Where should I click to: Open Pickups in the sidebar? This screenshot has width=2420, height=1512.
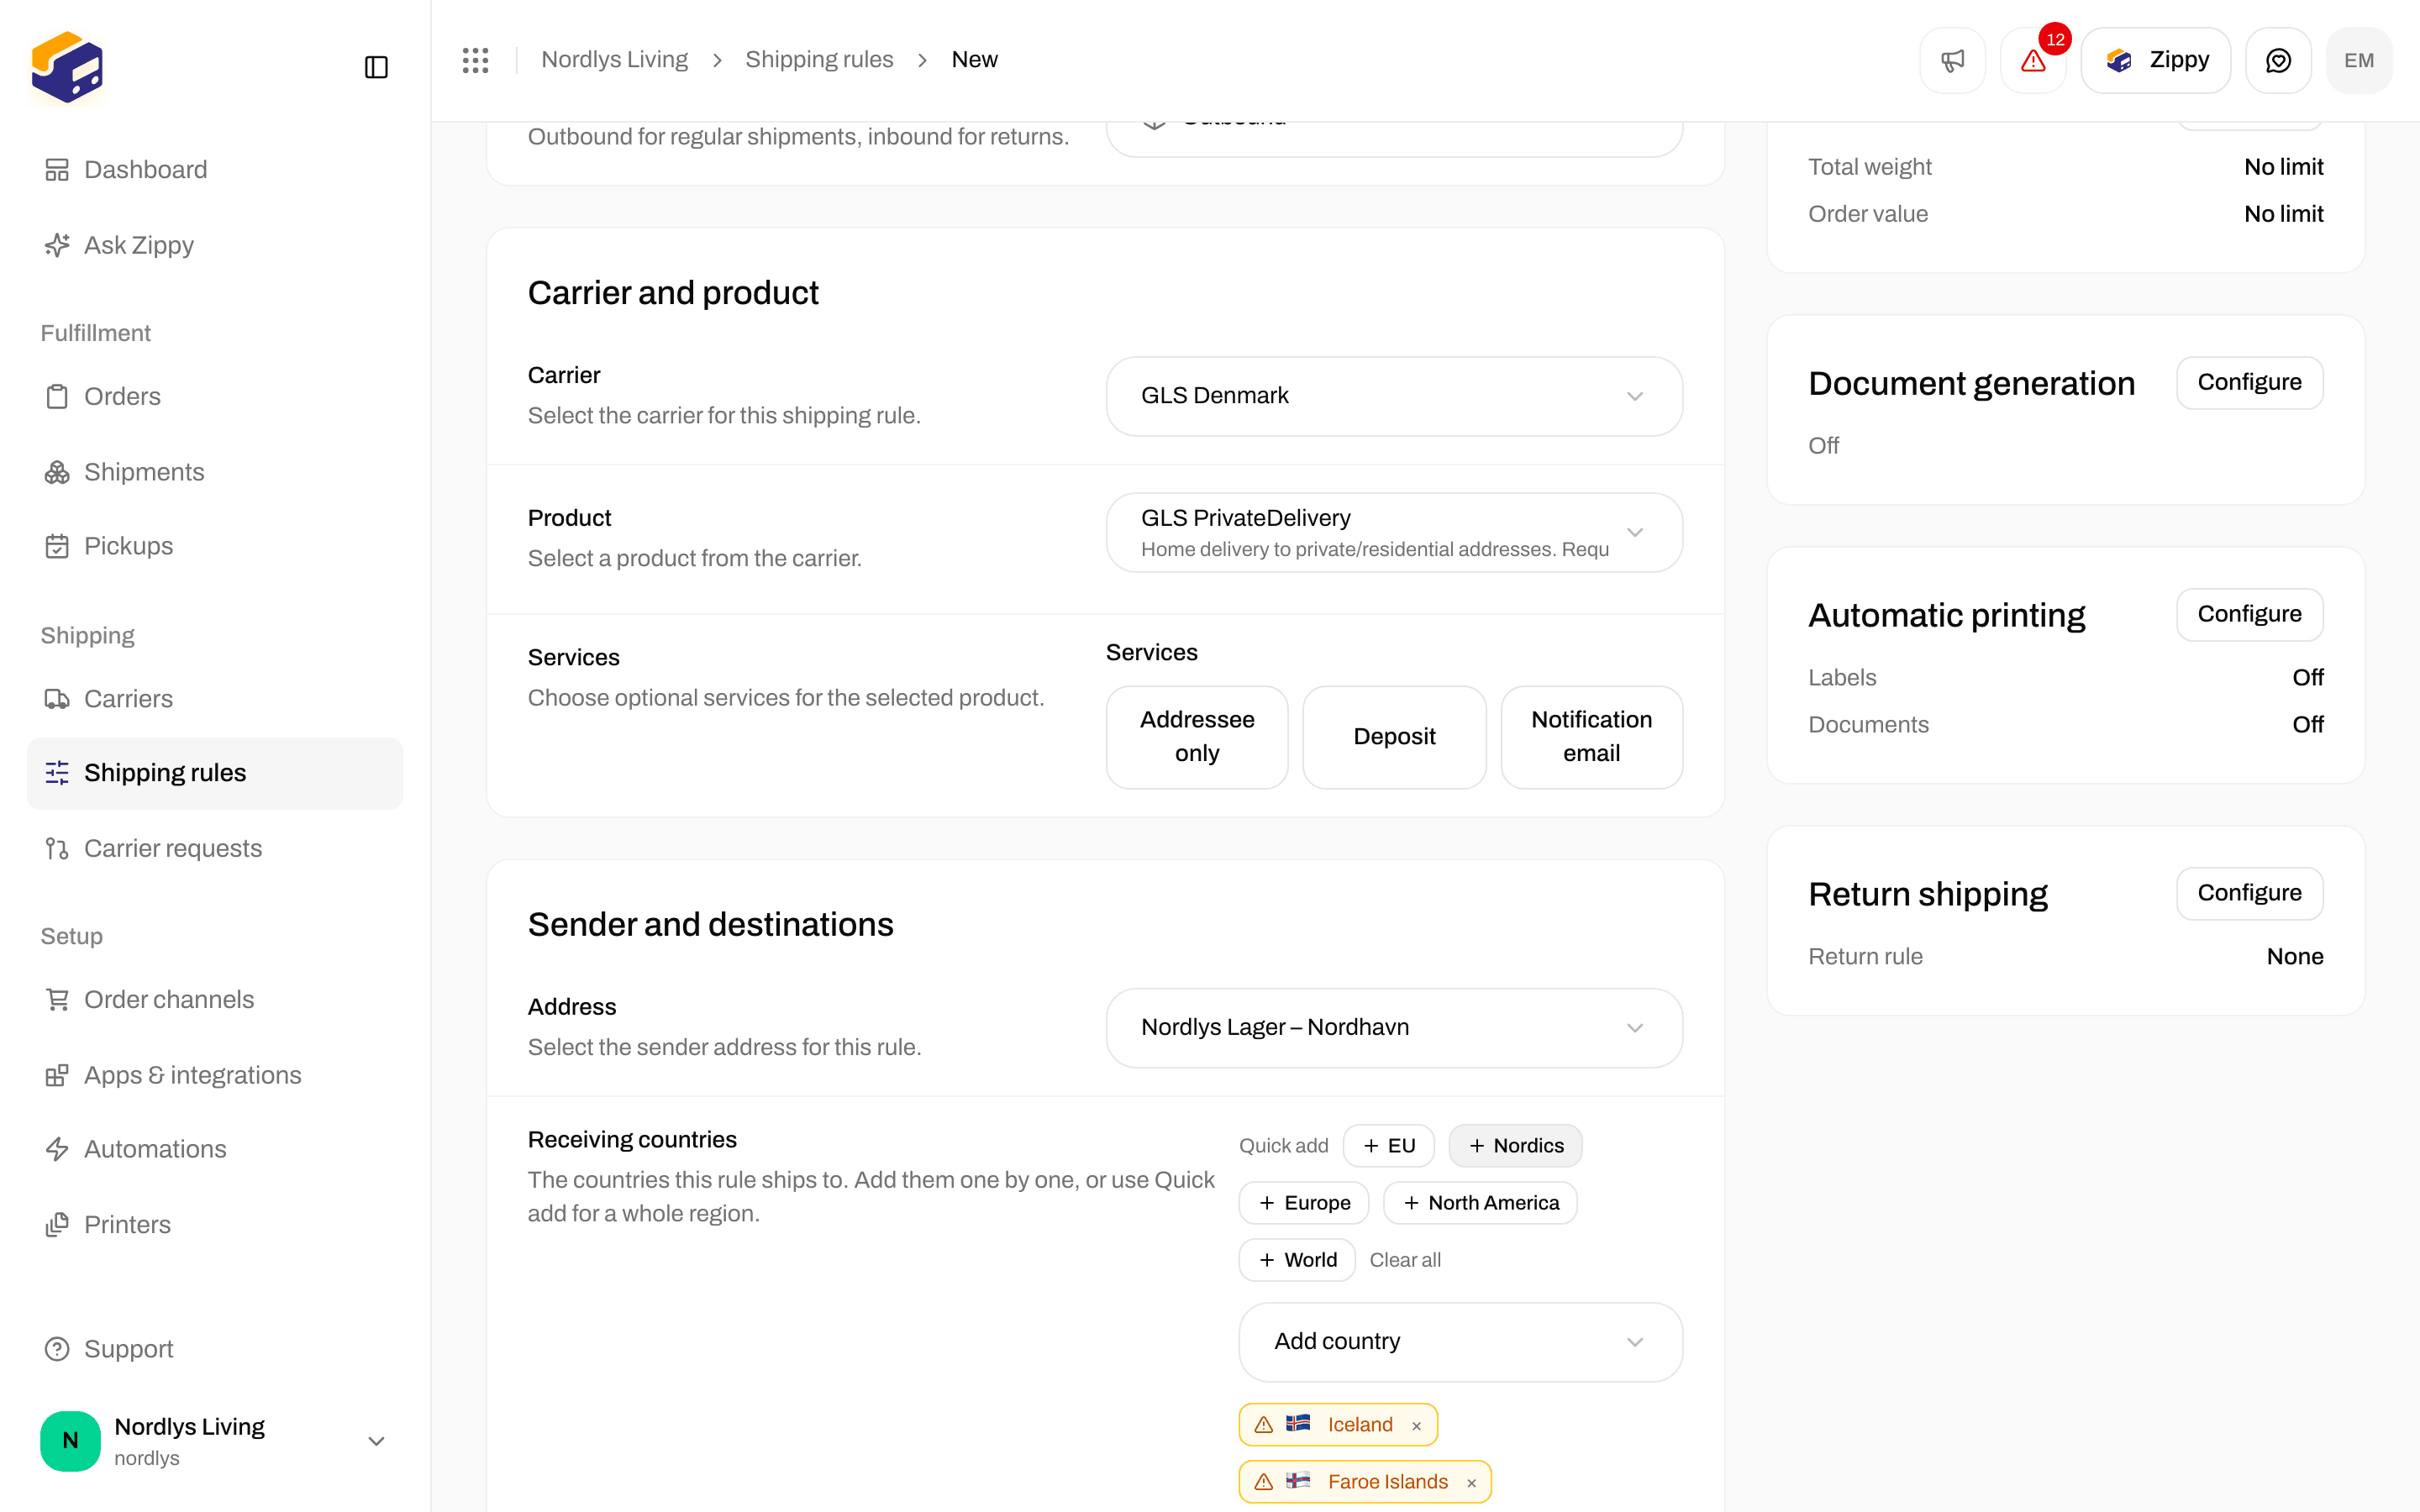(x=215, y=546)
